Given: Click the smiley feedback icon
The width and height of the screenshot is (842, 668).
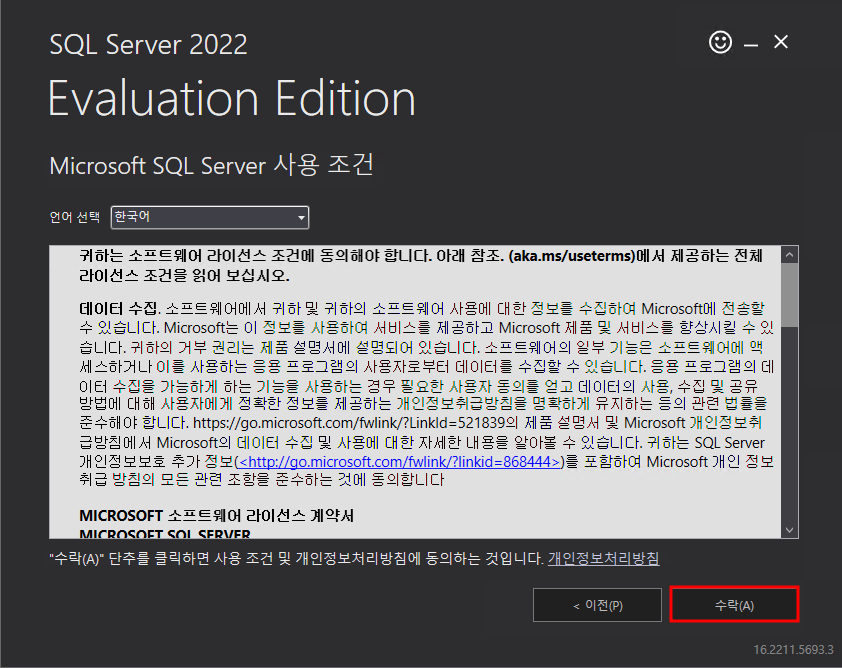Looking at the screenshot, I should coord(720,42).
